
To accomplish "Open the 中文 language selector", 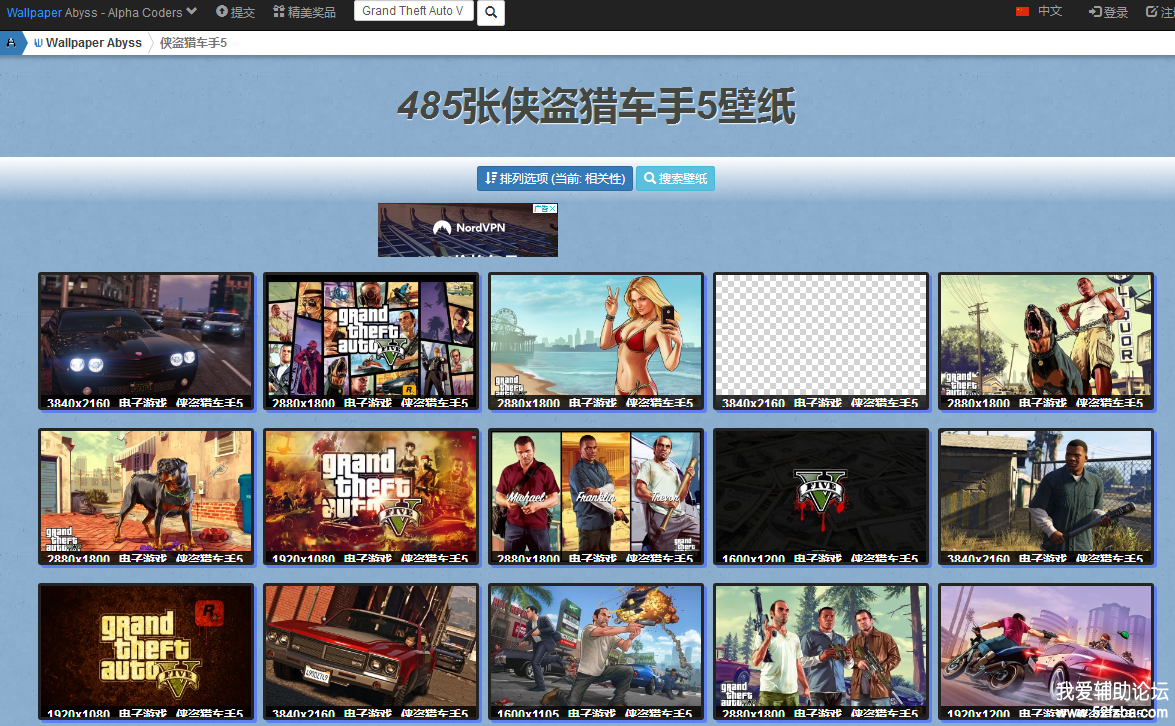I will point(1039,11).
